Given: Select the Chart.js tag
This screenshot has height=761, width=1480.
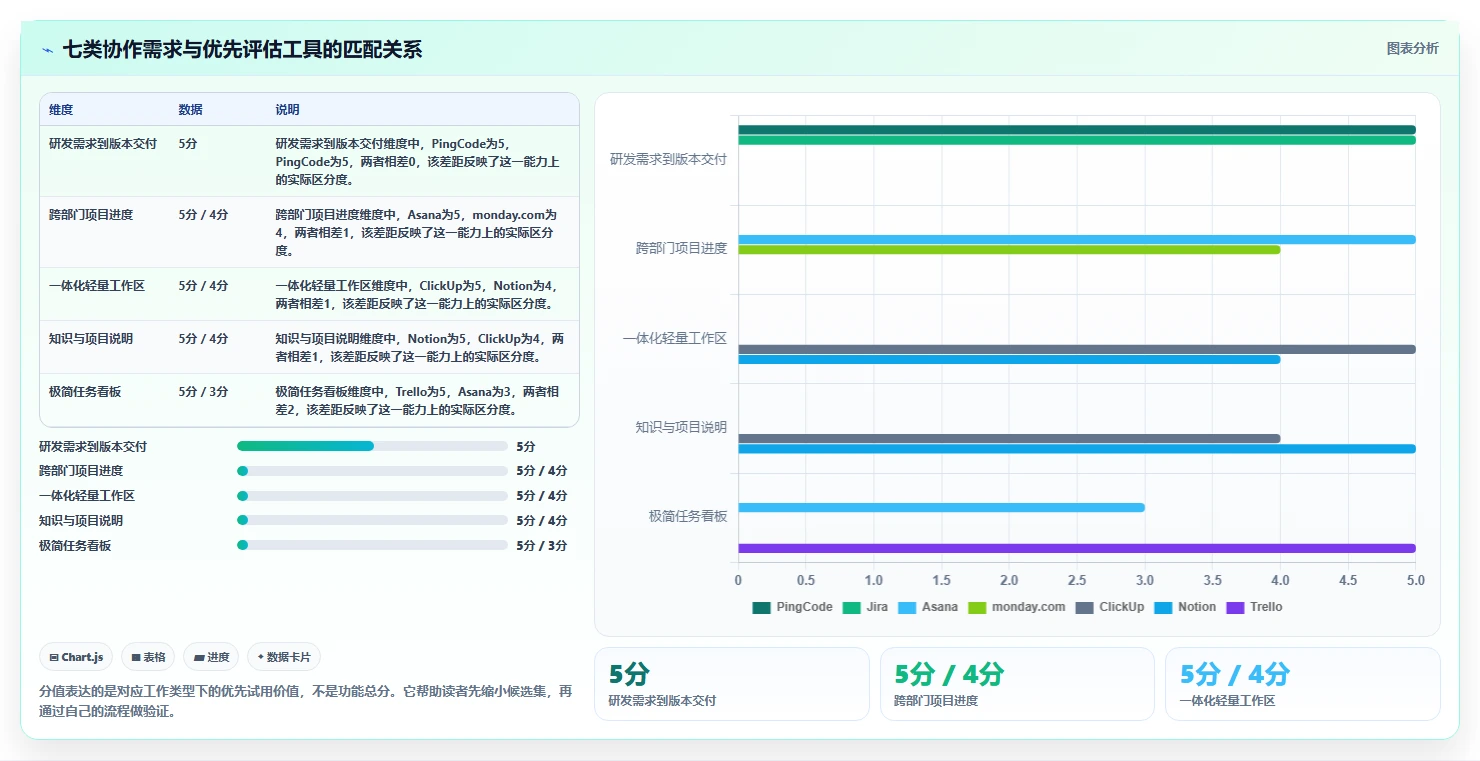Looking at the screenshot, I should tap(77, 657).
